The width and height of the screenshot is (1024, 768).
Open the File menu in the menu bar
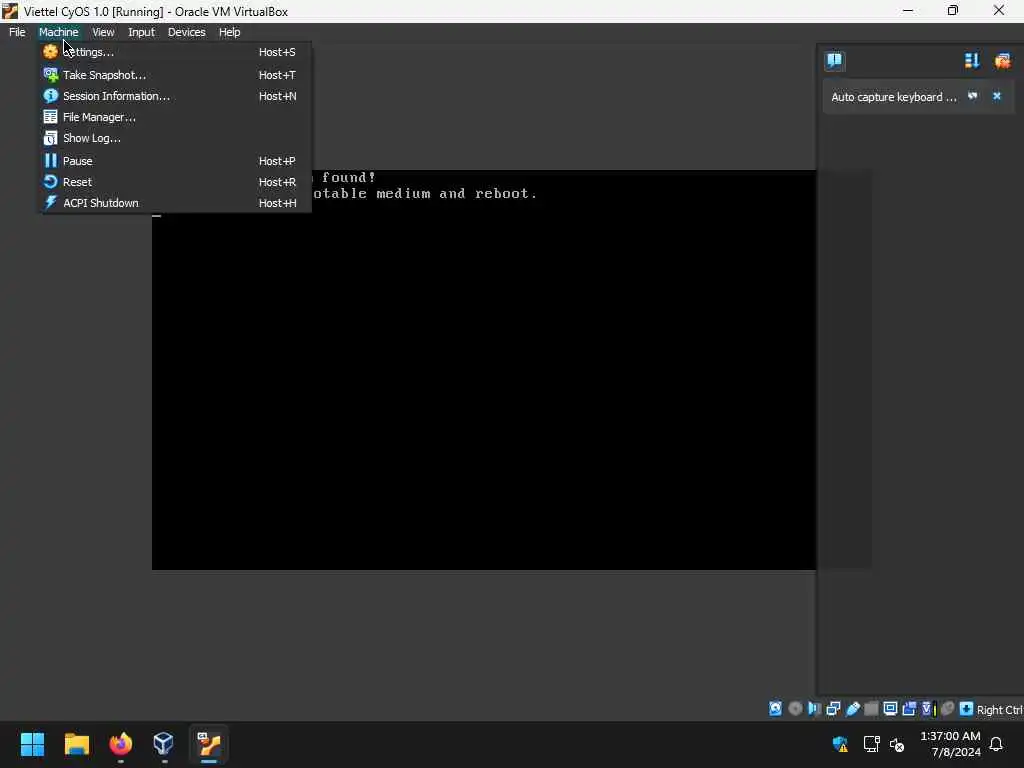pyautogui.click(x=17, y=32)
